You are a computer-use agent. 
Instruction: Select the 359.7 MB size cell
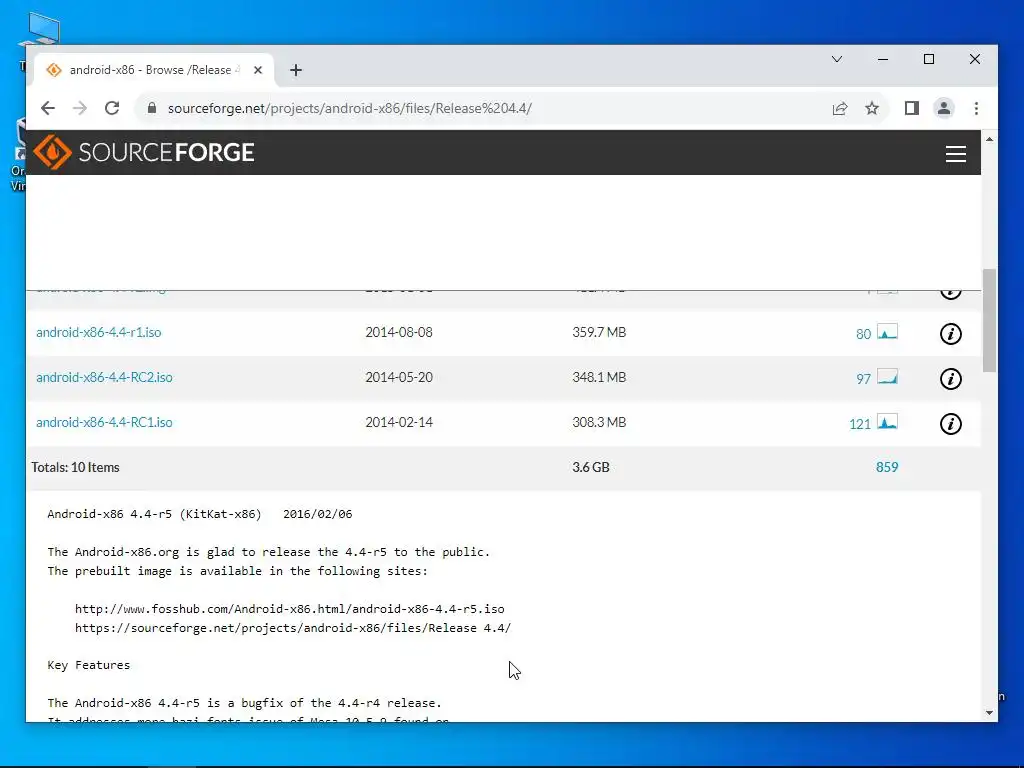coord(599,332)
